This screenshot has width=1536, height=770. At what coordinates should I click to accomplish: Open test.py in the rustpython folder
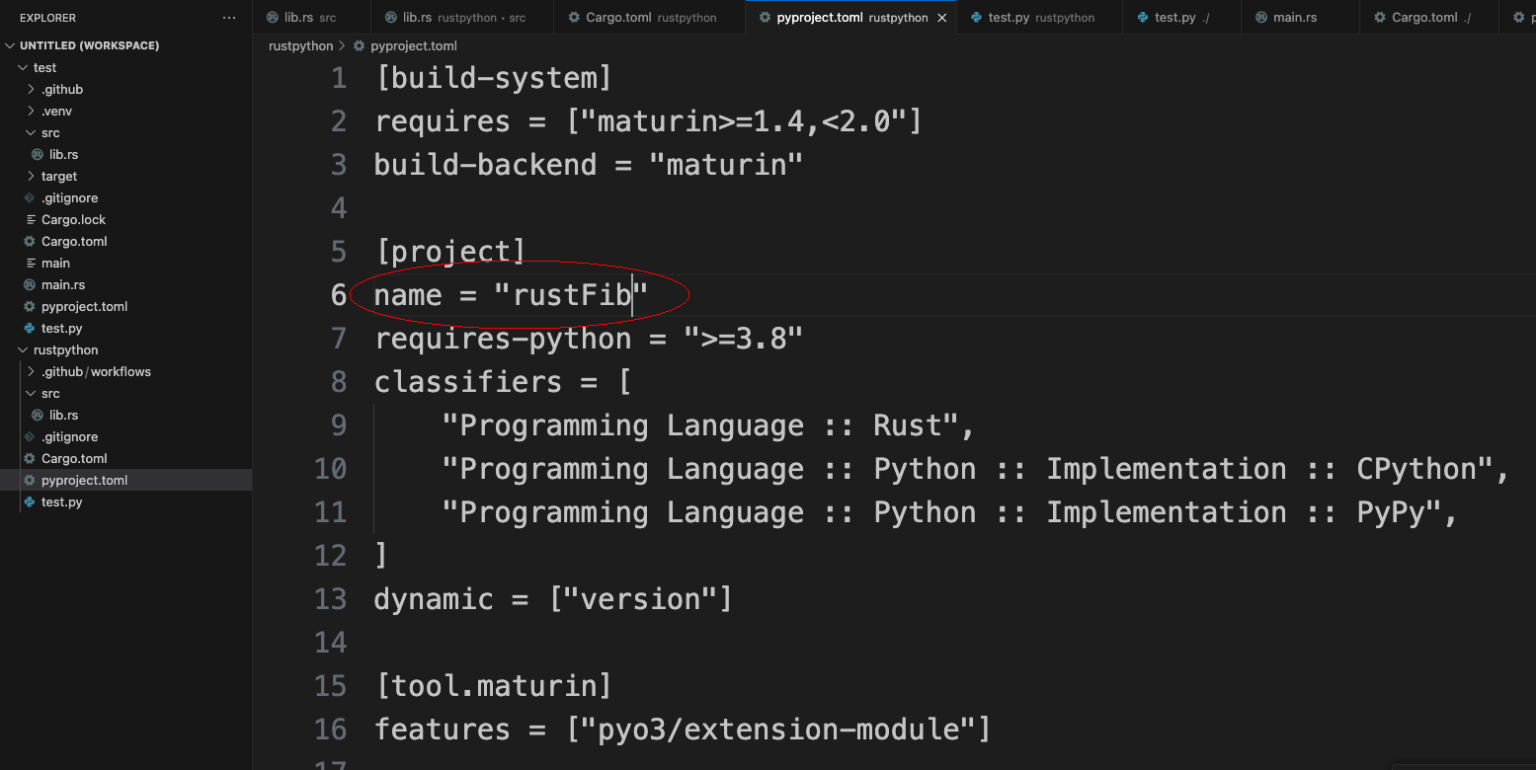[x=61, y=502]
